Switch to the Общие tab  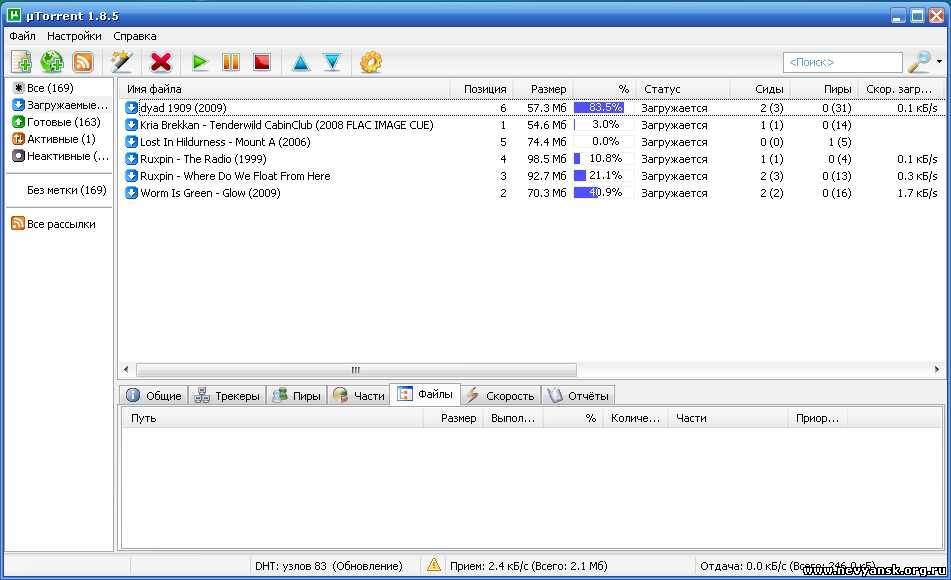[153, 396]
